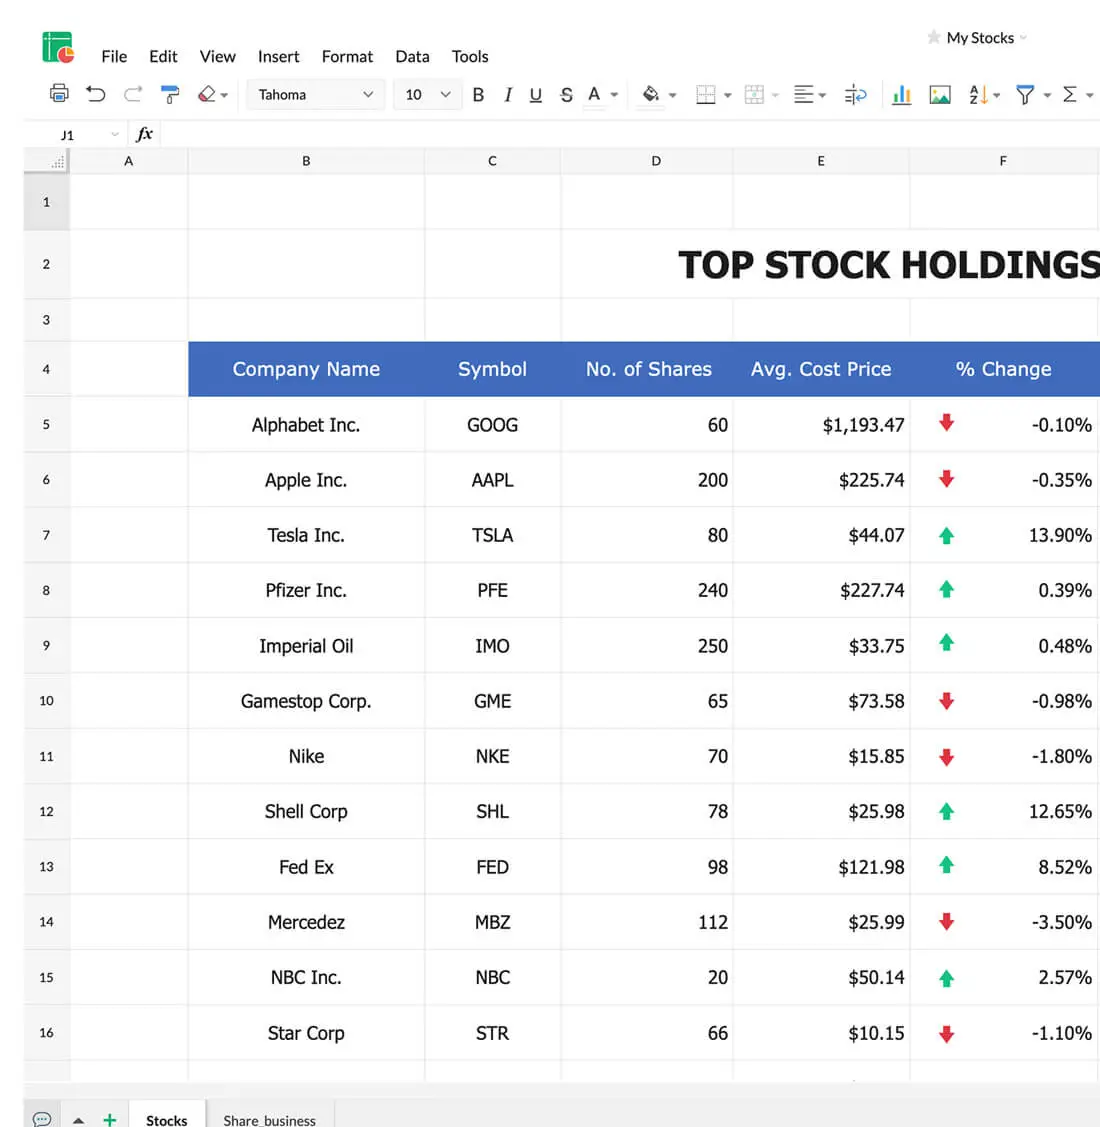The width and height of the screenshot is (1100, 1127).
Task: Open the comments chat icon
Action: [x=42, y=1119]
